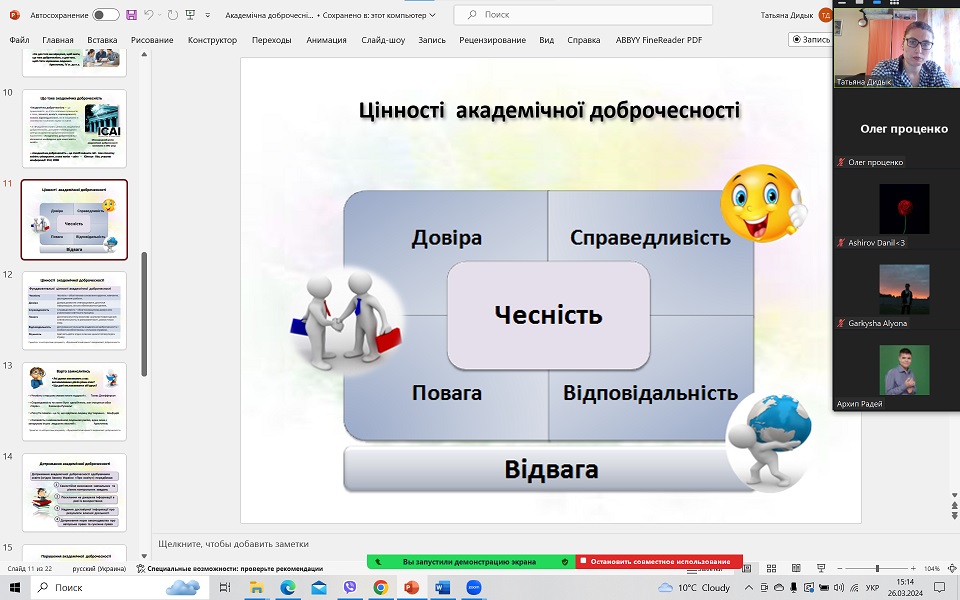Adjust the zoom slider handle
Screen dimensions: 960x600
[x=877, y=569]
